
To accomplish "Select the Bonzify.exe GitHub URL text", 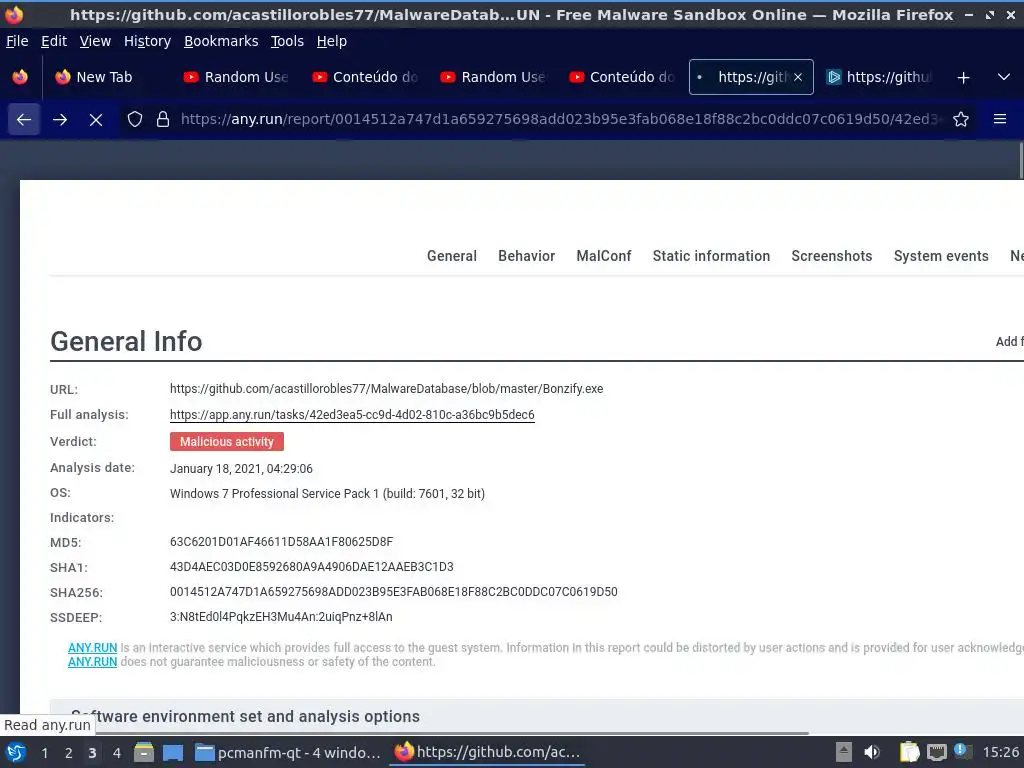I will coord(387,389).
